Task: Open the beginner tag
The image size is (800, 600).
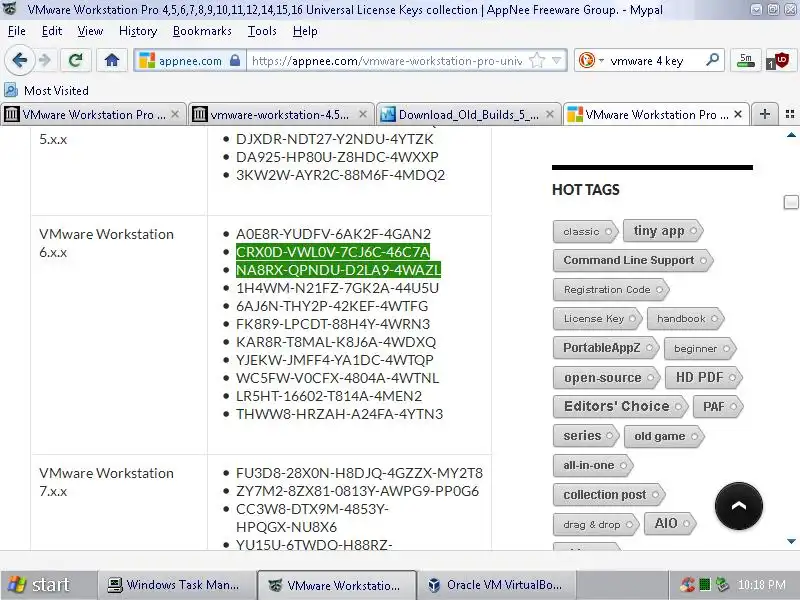Action: coord(699,348)
